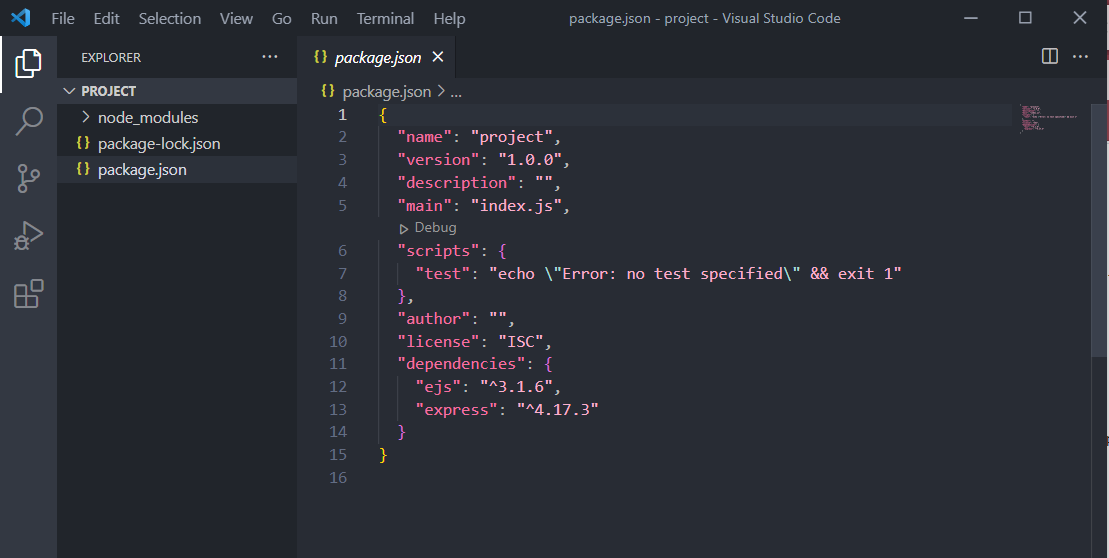Click the "^3.1.6" ejs version value
The image size is (1109, 558).
point(516,387)
